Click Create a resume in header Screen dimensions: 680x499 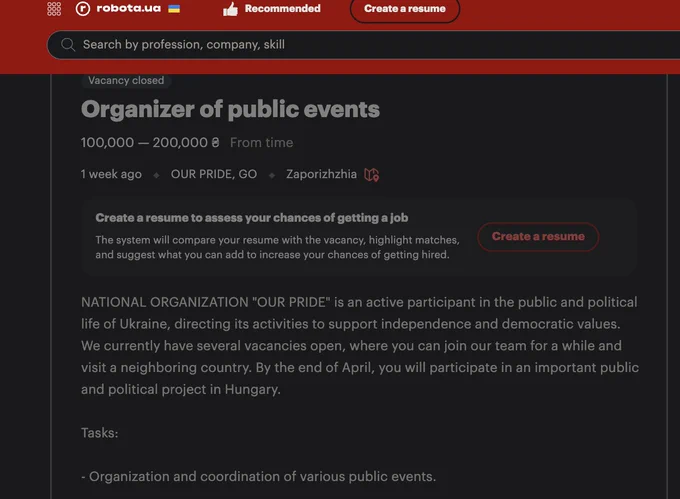(405, 9)
